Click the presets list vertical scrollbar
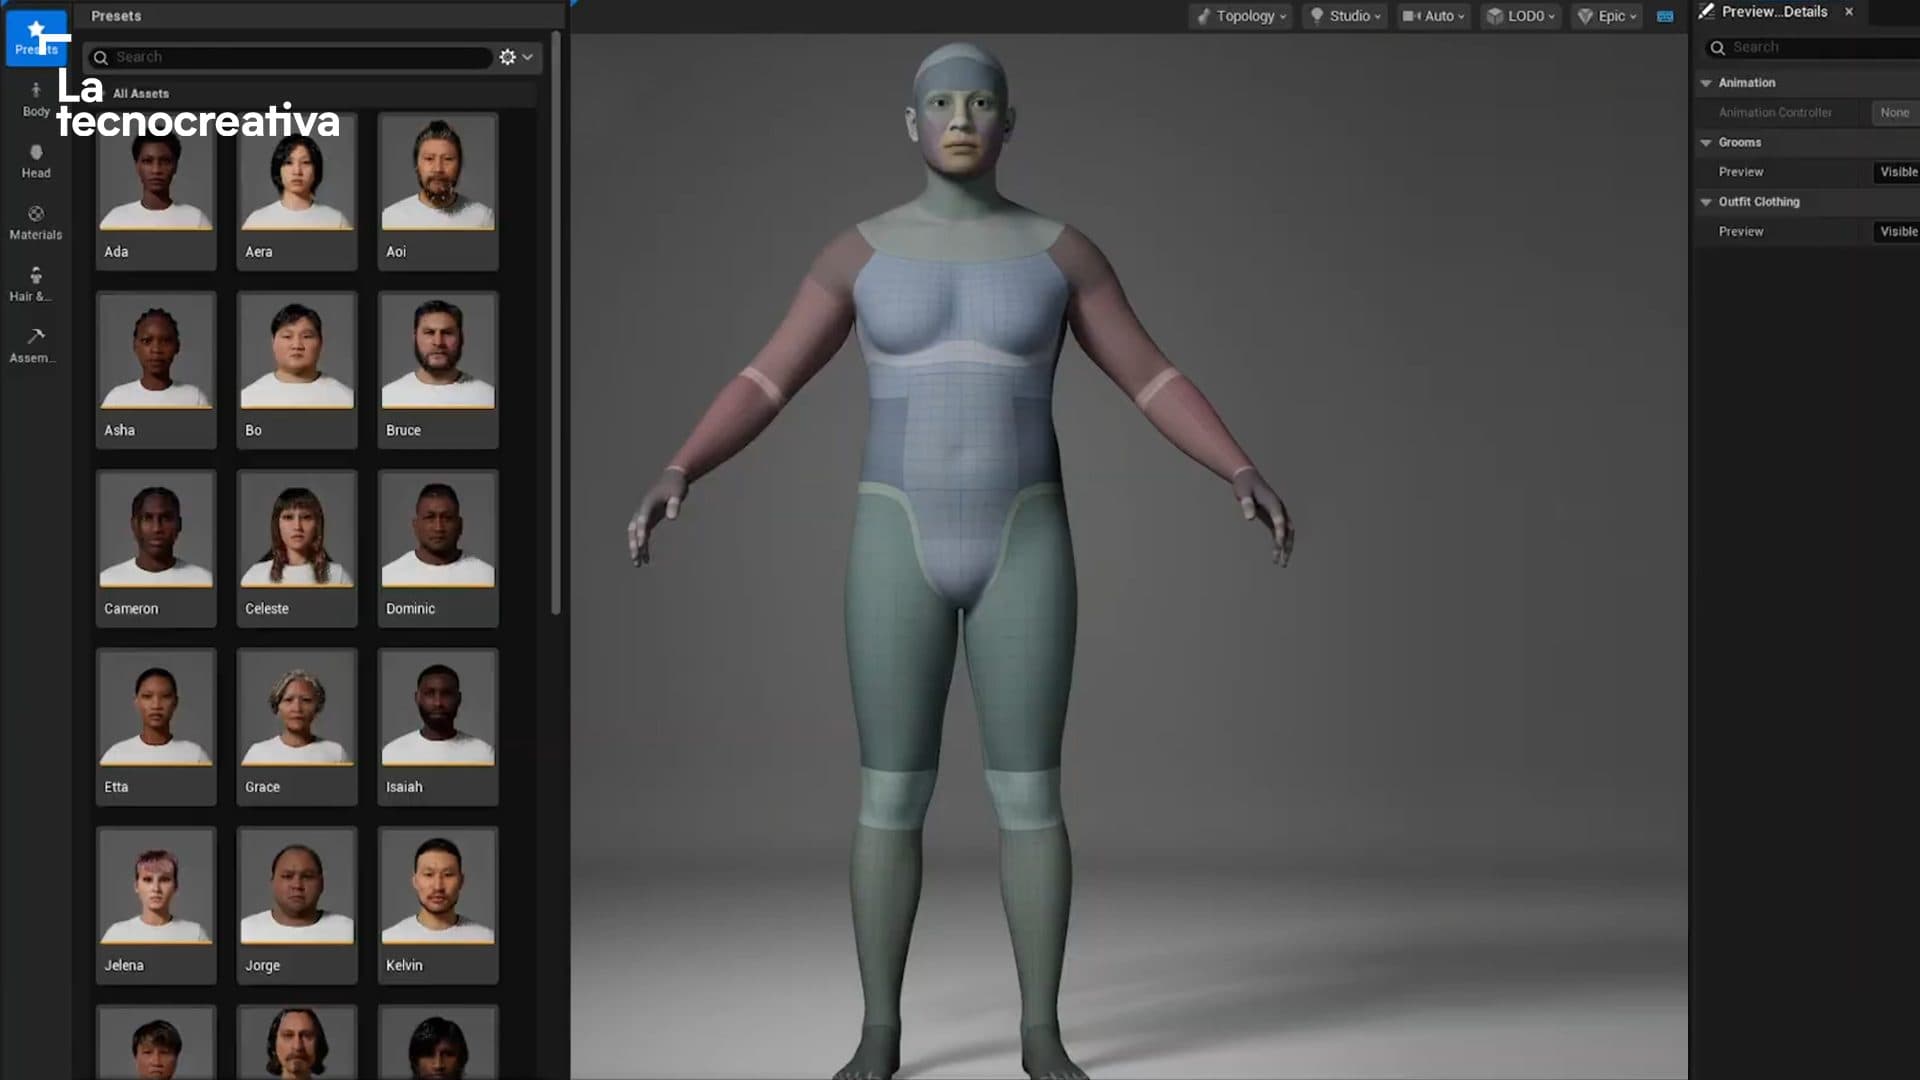Image resolution: width=1920 pixels, height=1080 pixels. [555, 322]
